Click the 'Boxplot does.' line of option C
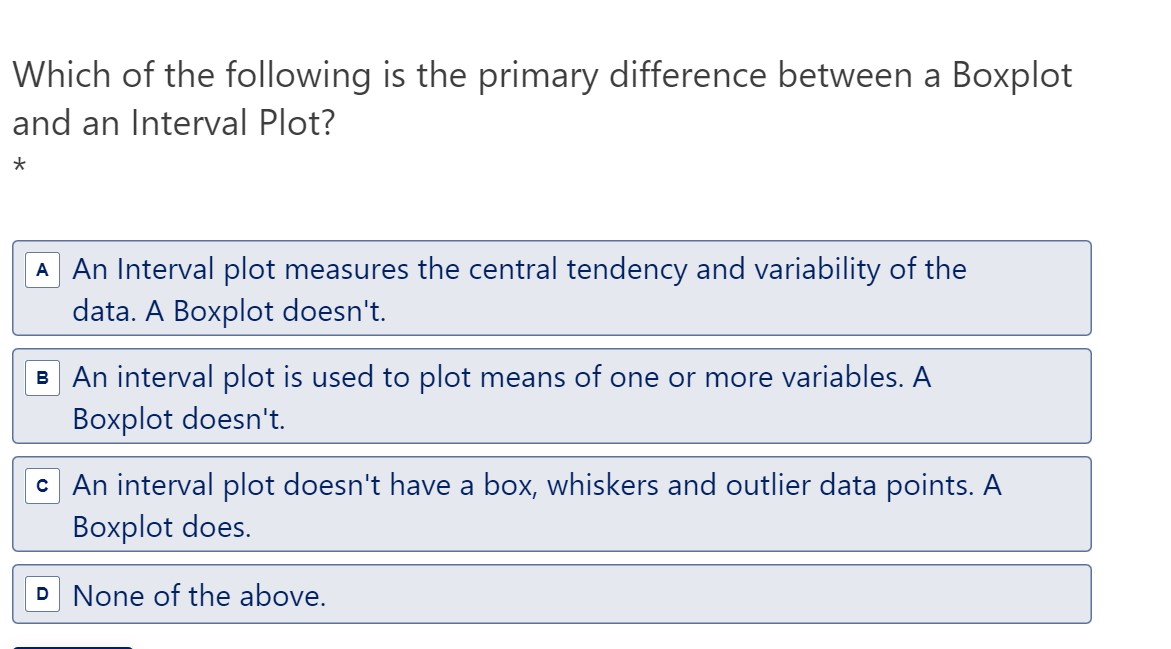 (x=161, y=527)
